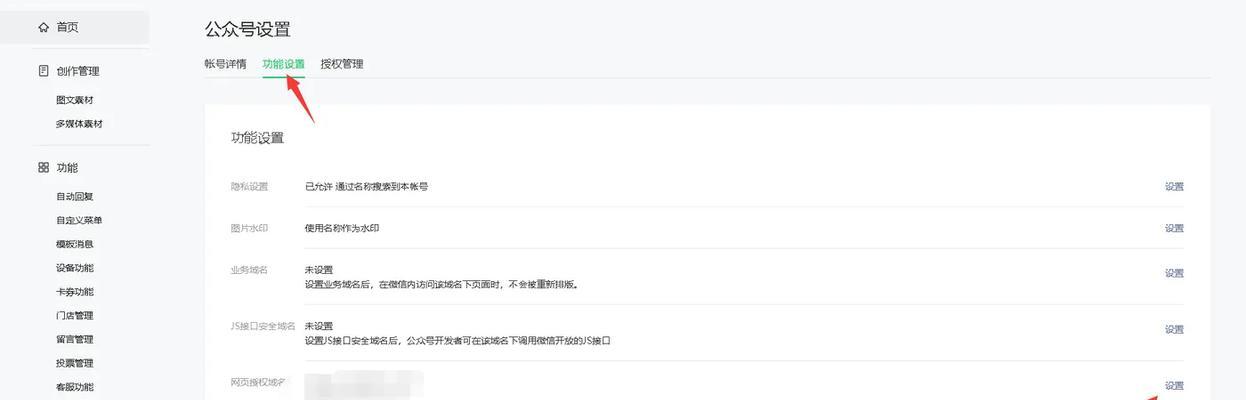
Task: Click 未设置 under 业务域名
Action: click(319, 270)
